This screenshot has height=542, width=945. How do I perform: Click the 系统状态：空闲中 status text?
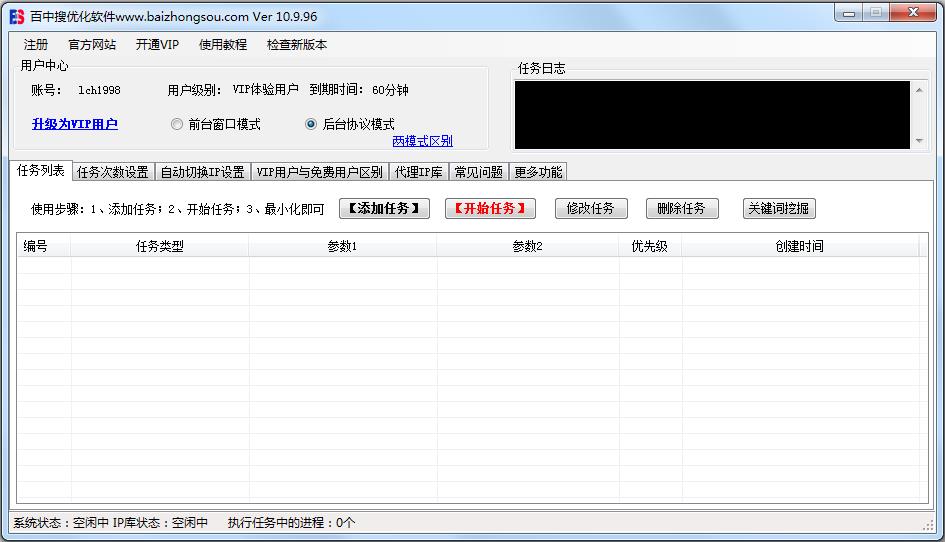pos(61,523)
